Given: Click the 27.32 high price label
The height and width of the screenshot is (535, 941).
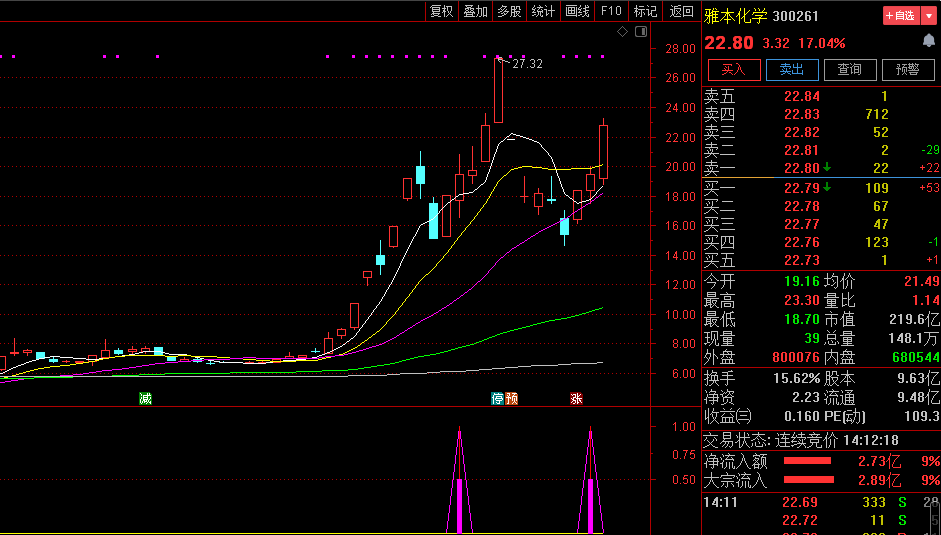Looking at the screenshot, I should click(528, 64).
